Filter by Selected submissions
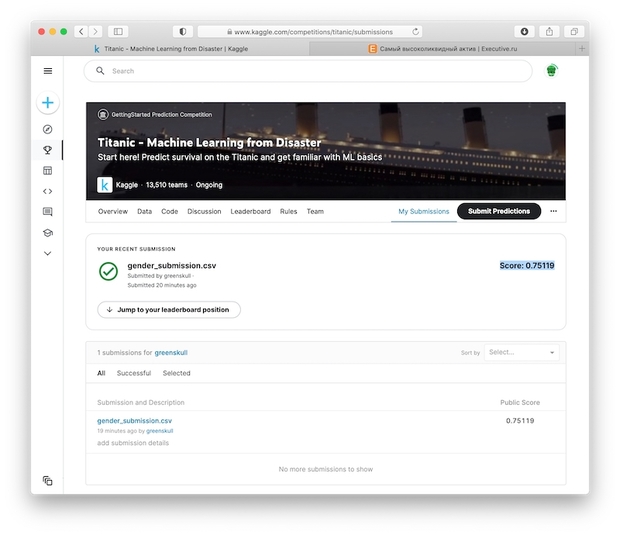The width and height of the screenshot is (620, 535). click(176, 373)
